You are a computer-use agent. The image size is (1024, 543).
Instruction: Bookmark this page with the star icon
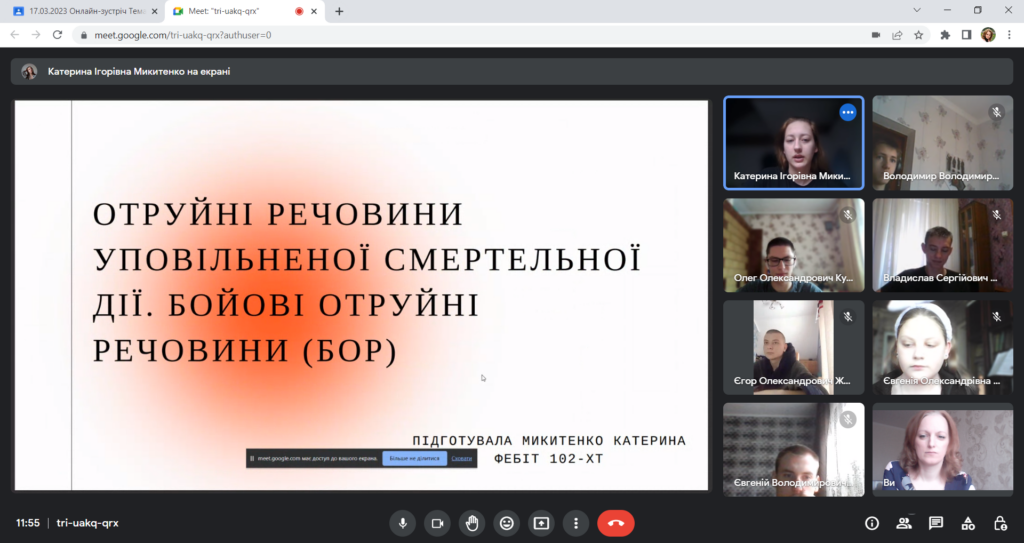[919, 34]
